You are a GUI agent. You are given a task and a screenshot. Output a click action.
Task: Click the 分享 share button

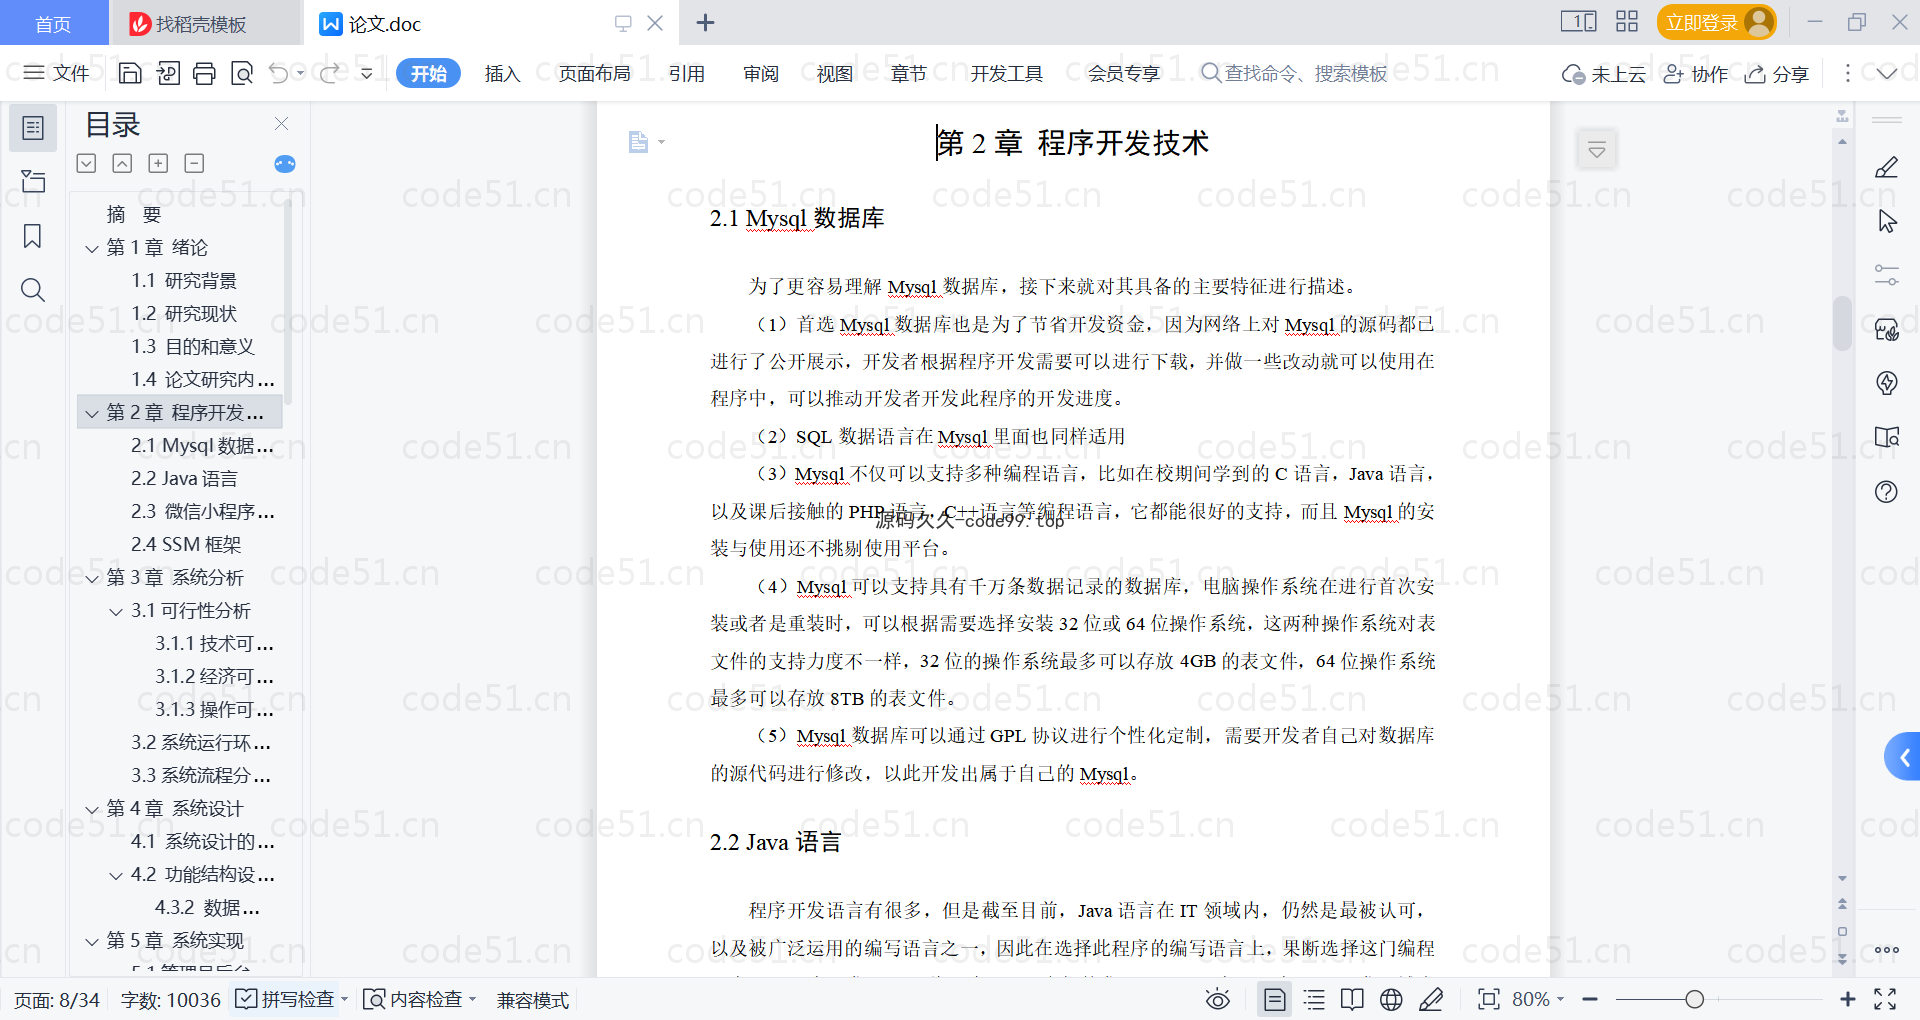[x=1777, y=74]
